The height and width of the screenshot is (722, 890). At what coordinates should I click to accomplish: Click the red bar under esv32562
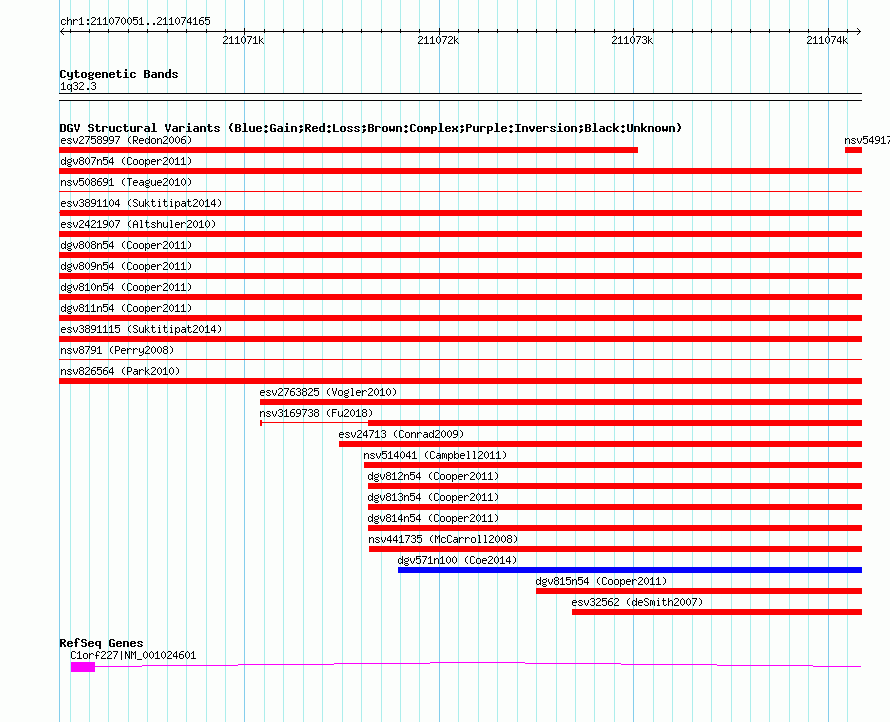717,612
